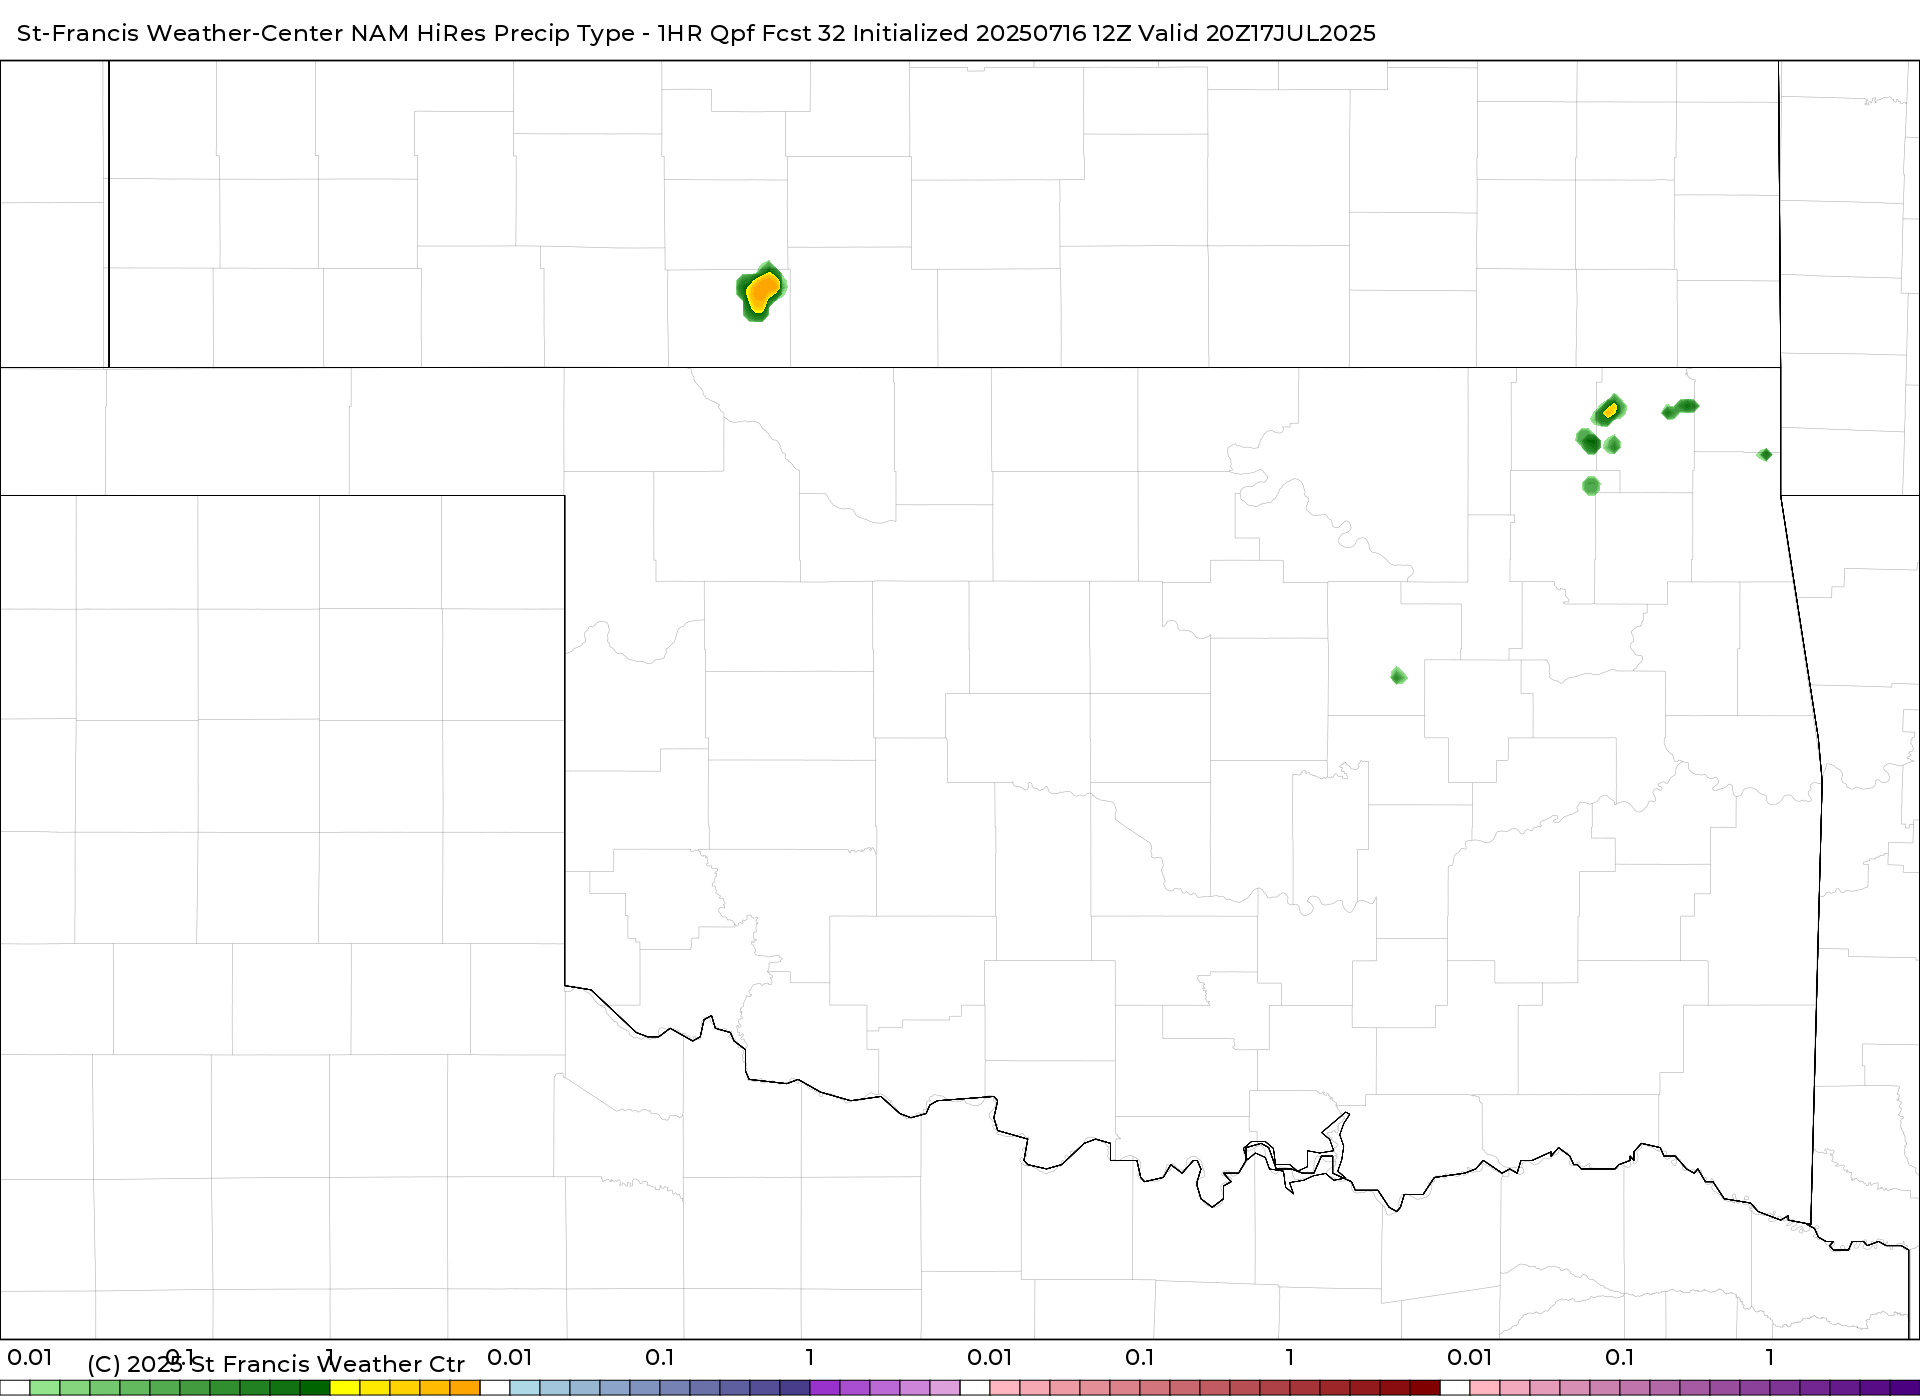The image size is (1920, 1400).
Task: Click the '0.1' label above the pink-purple legend scale
Action: click(x=1619, y=1358)
